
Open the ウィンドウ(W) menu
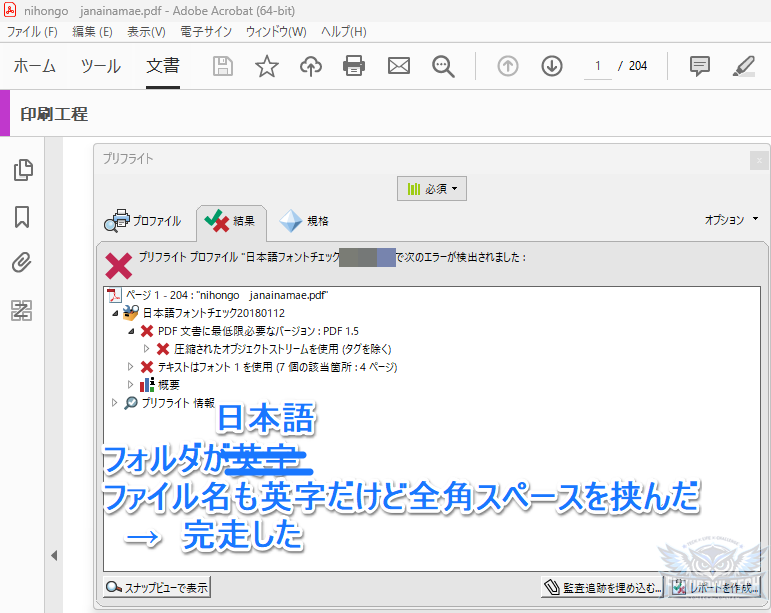tap(276, 32)
